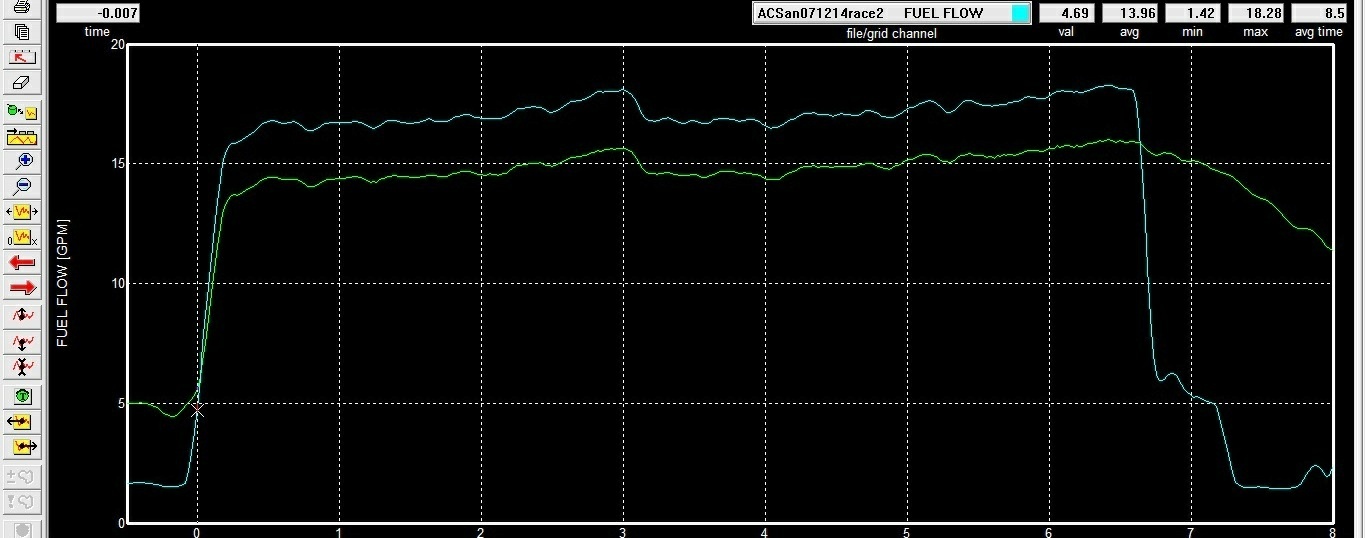Image resolution: width=1366 pixels, height=538 pixels.
Task: Click the zero-to-x graph reset icon
Action: click(22, 238)
